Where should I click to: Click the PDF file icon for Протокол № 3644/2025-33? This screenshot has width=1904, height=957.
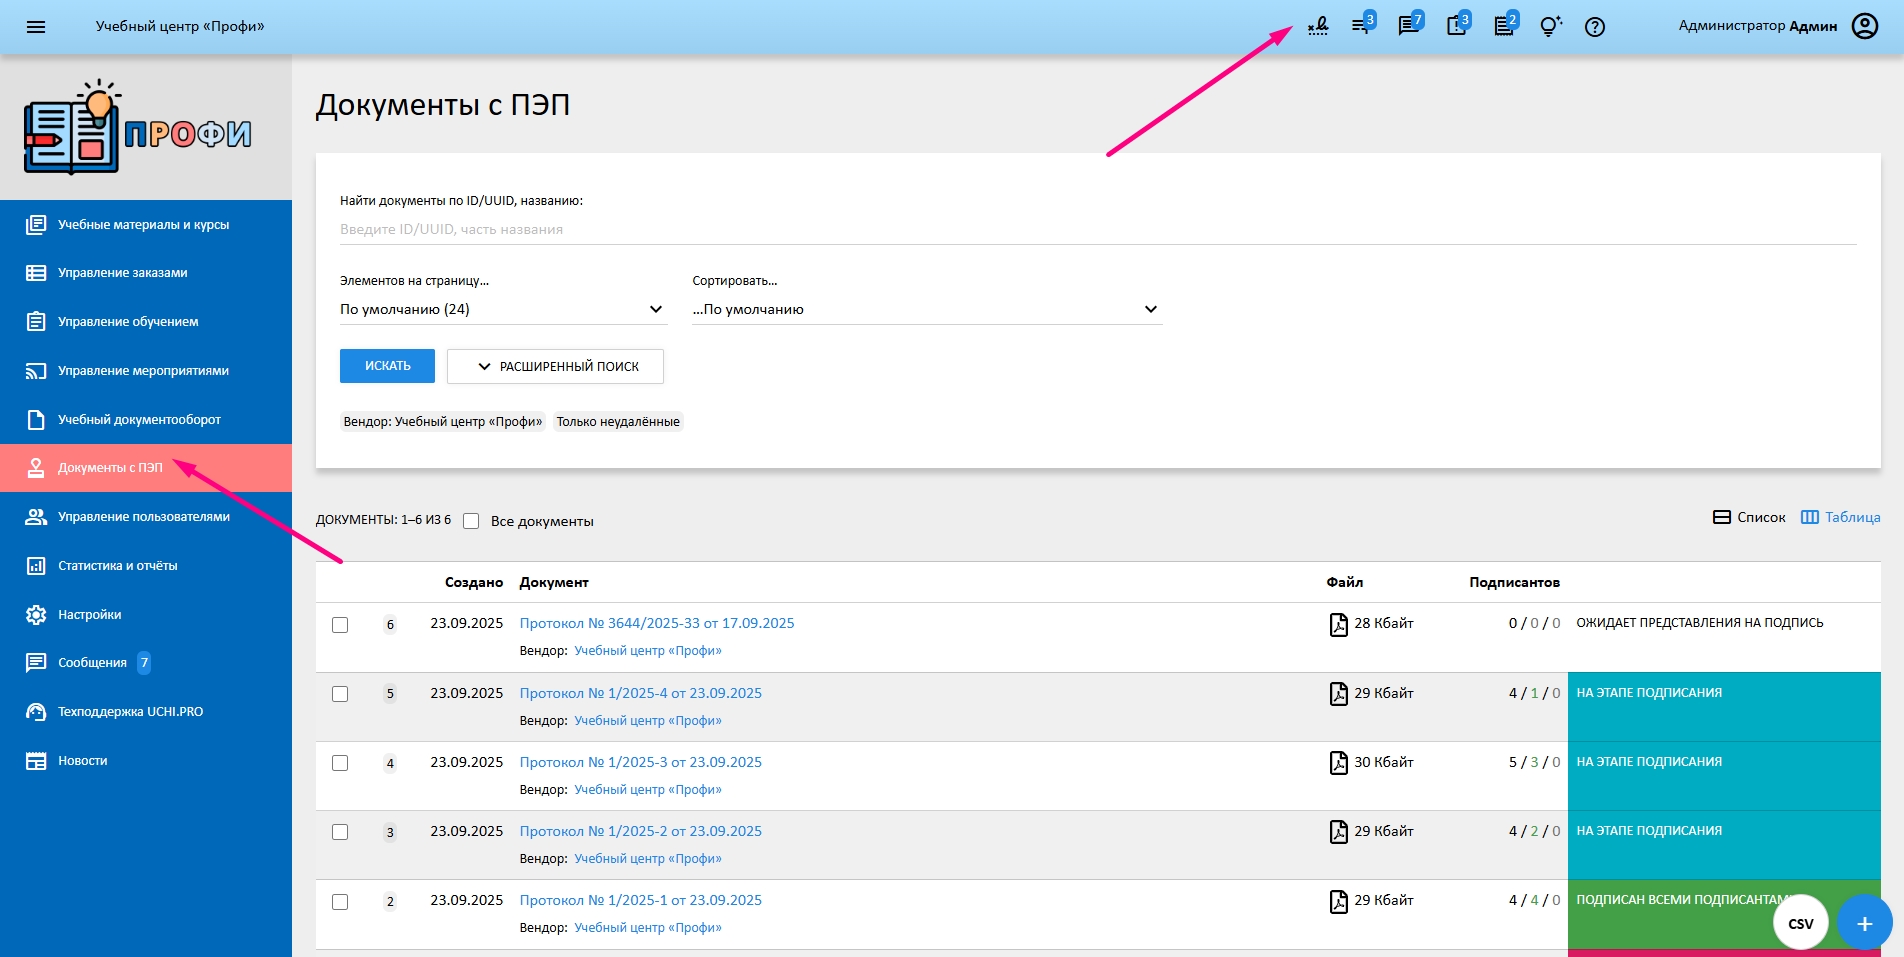tap(1338, 624)
